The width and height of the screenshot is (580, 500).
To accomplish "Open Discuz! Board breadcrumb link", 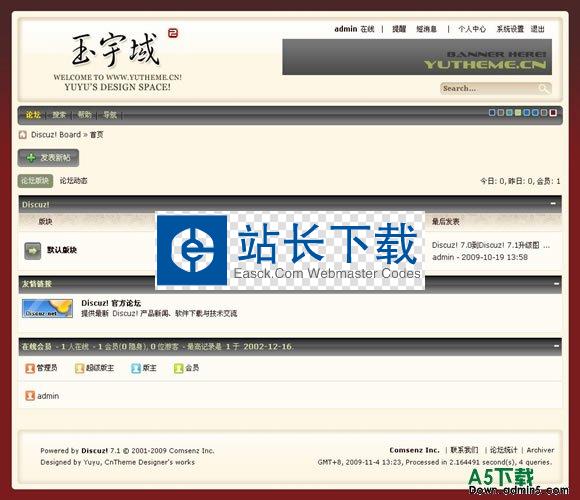I will pyautogui.click(x=56, y=135).
